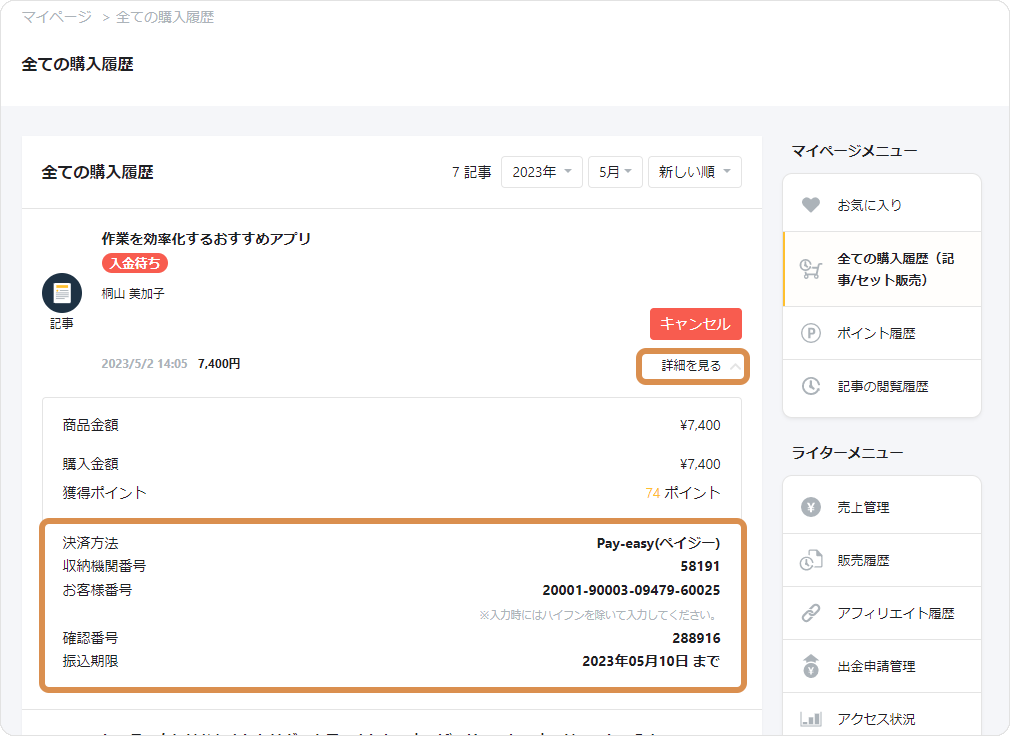Click 74 ポイント earned points value
This screenshot has height=736, width=1010.
click(683, 493)
